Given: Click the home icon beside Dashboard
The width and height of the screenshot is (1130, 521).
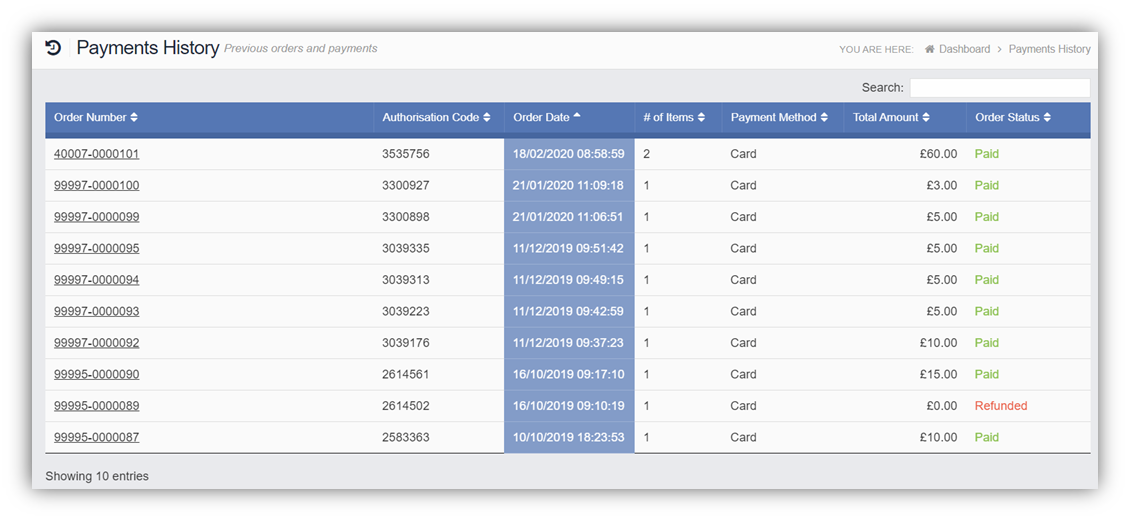Looking at the screenshot, I should (x=930, y=49).
